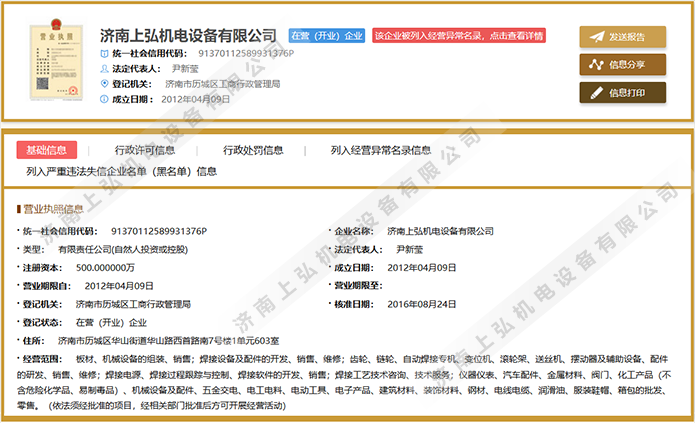Click the 企业名称 value 济南上弘机电设备有限公司

tap(441, 231)
